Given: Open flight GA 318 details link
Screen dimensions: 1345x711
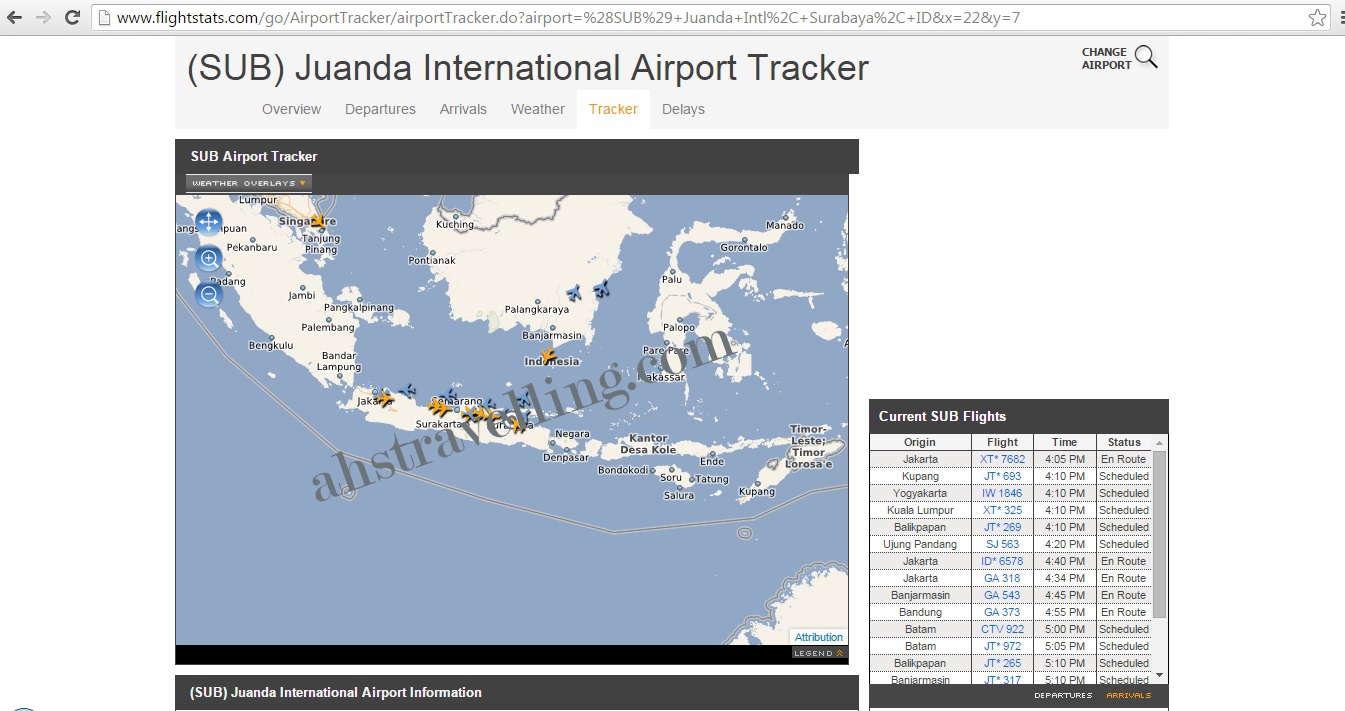Looking at the screenshot, I should point(1002,578).
